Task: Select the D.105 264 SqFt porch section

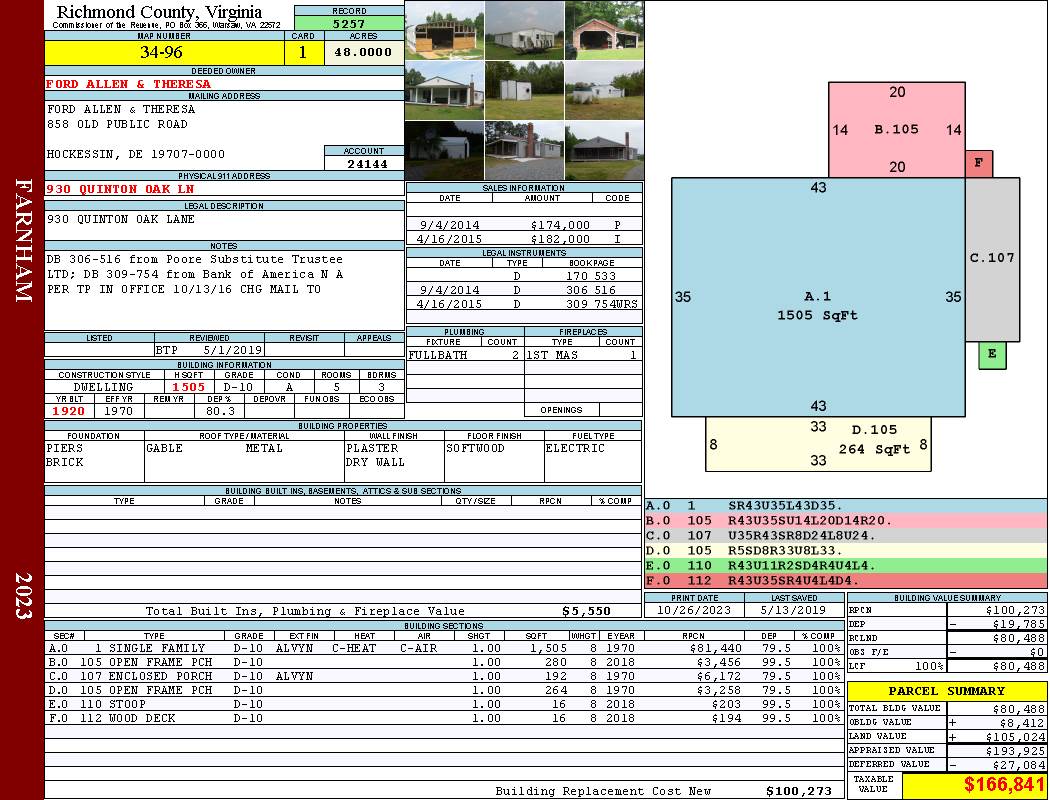Action: coord(818,445)
